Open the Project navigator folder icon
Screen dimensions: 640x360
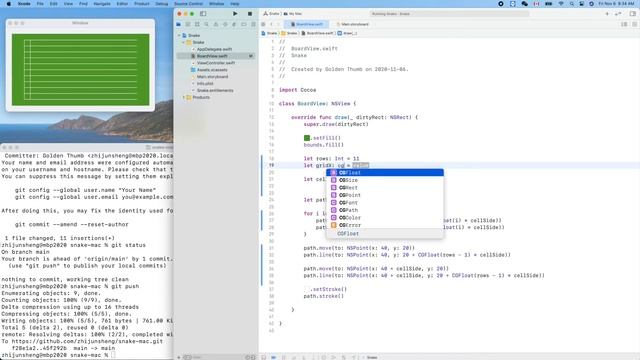178,24
